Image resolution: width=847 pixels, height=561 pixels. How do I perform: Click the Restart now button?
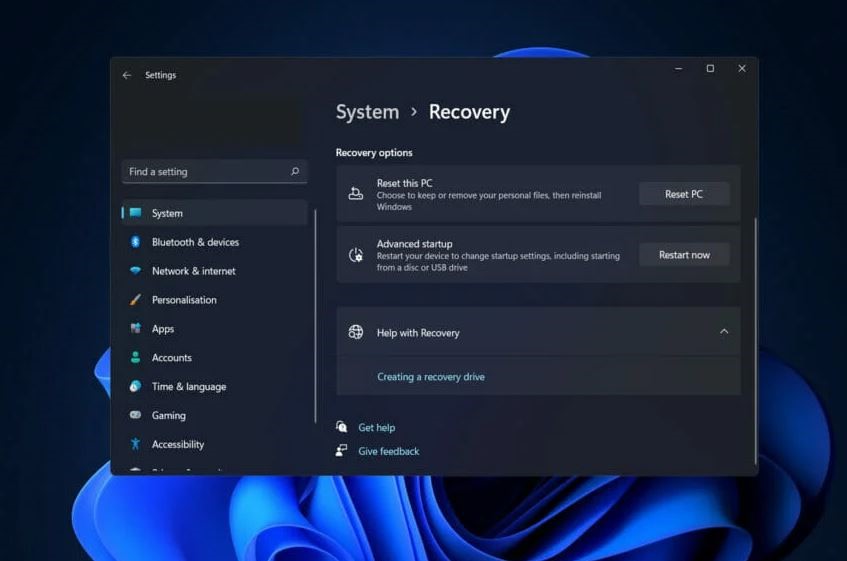tap(684, 255)
